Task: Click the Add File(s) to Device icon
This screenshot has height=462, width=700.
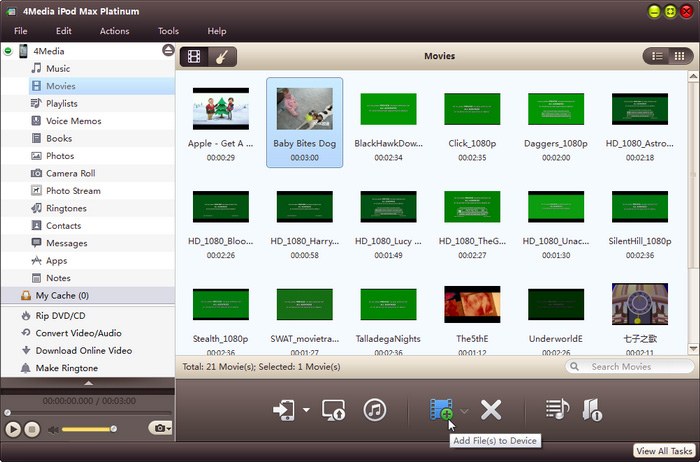Action: pos(441,409)
